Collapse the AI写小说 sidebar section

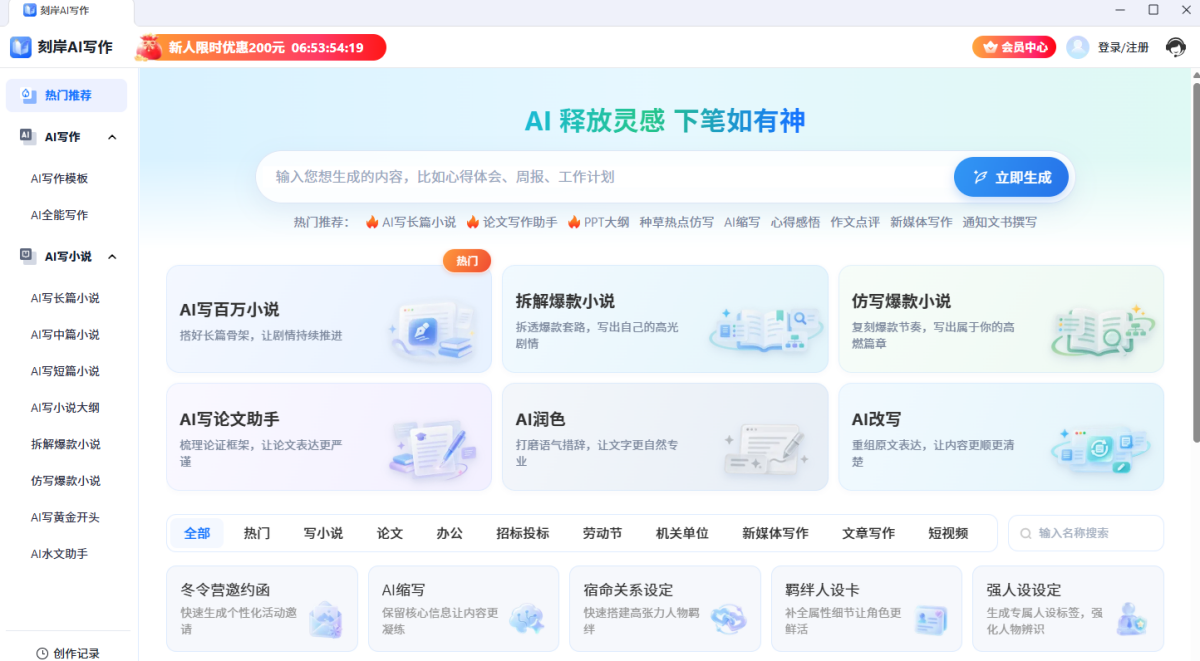click(x=112, y=257)
